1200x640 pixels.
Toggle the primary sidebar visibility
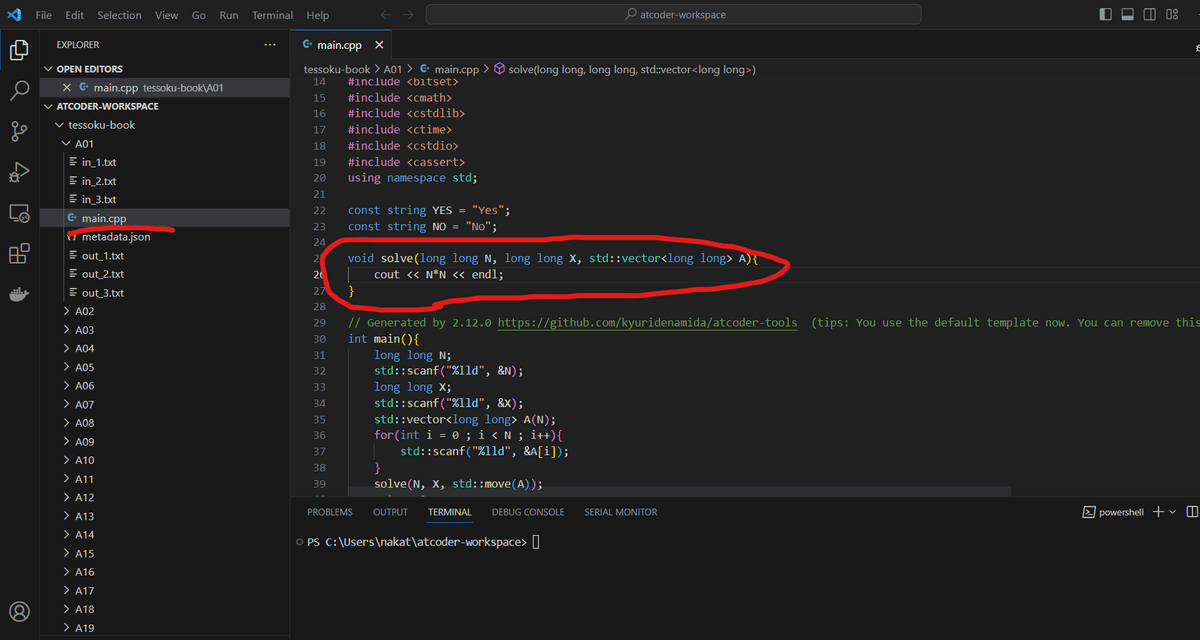point(1105,13)
